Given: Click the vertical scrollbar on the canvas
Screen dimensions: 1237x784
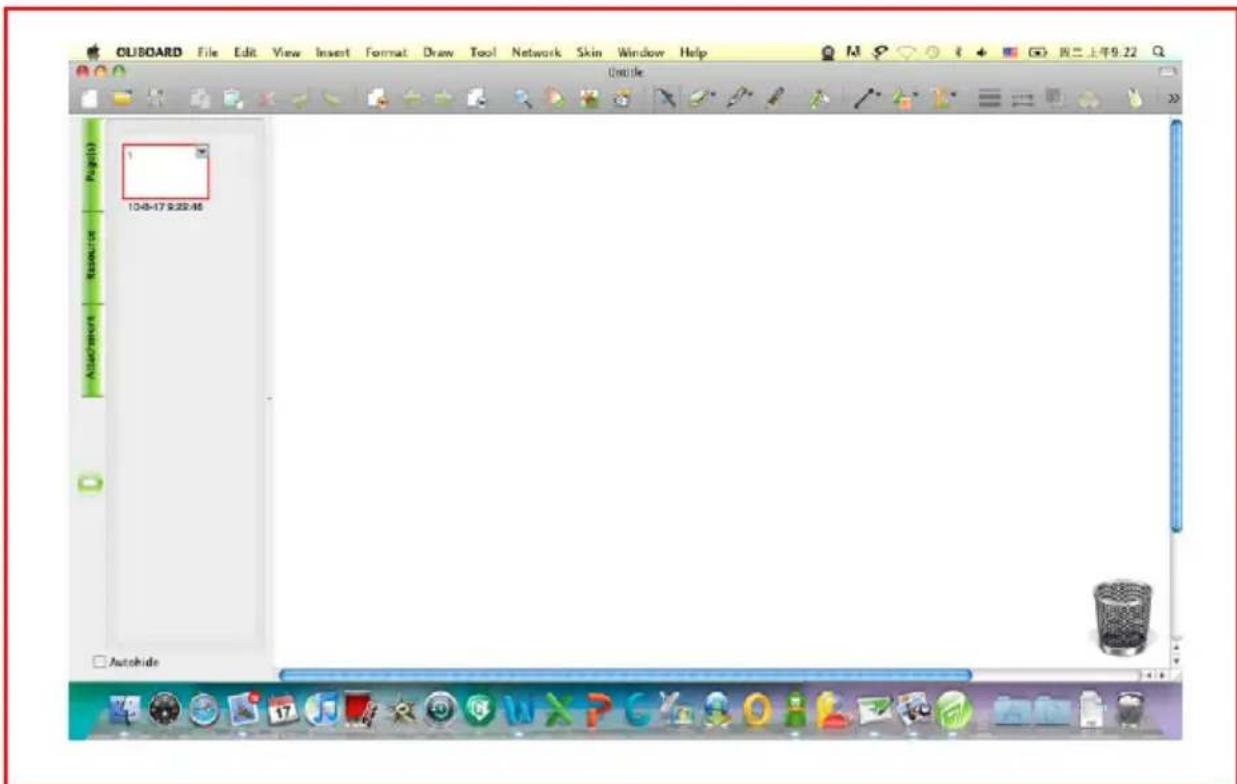Looking at the screenshot, I should pos(1176,326).
